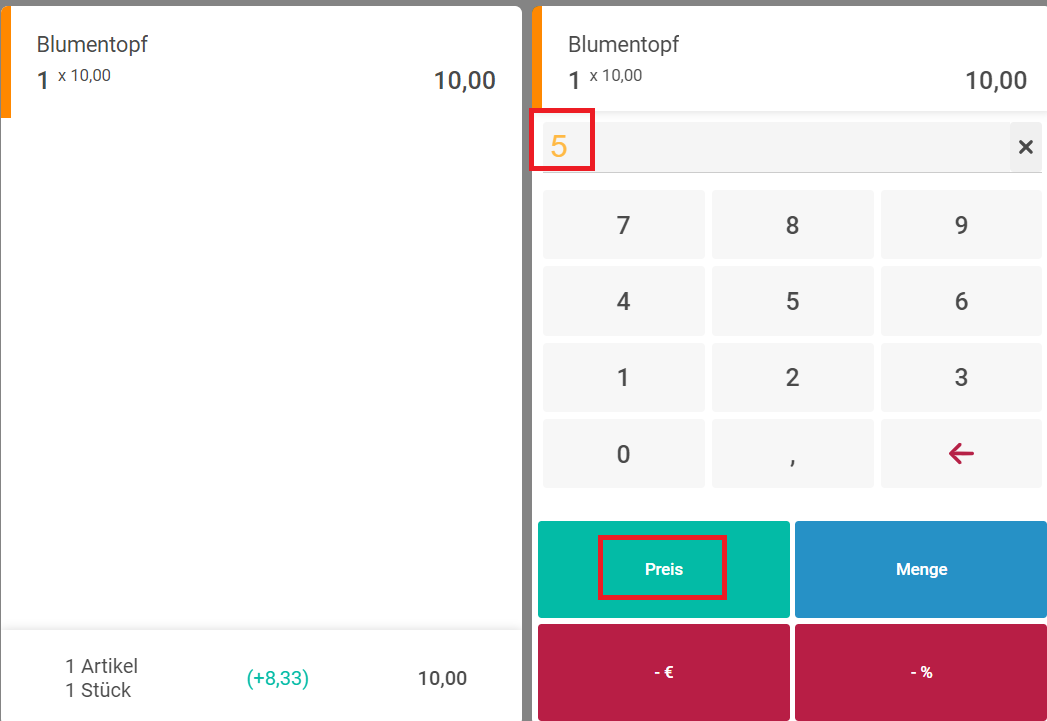1047x721 pixels.
Task: Apply value as Menge
Action: pyautogui.click(x=921, y=569)
